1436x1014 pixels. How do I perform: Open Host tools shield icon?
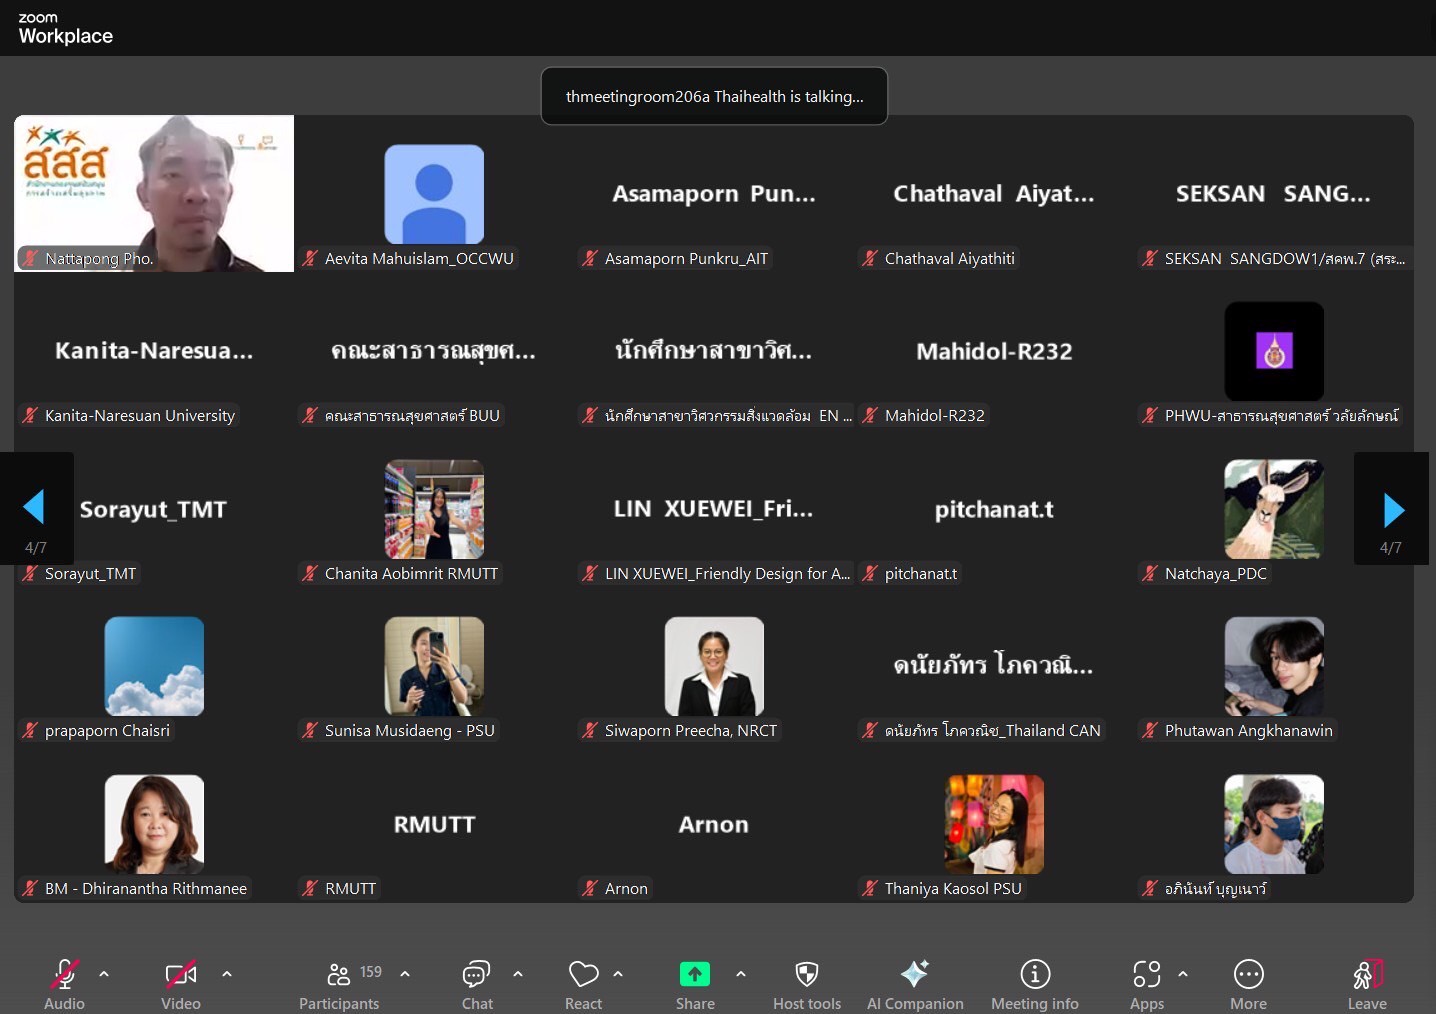click(806, 974)
